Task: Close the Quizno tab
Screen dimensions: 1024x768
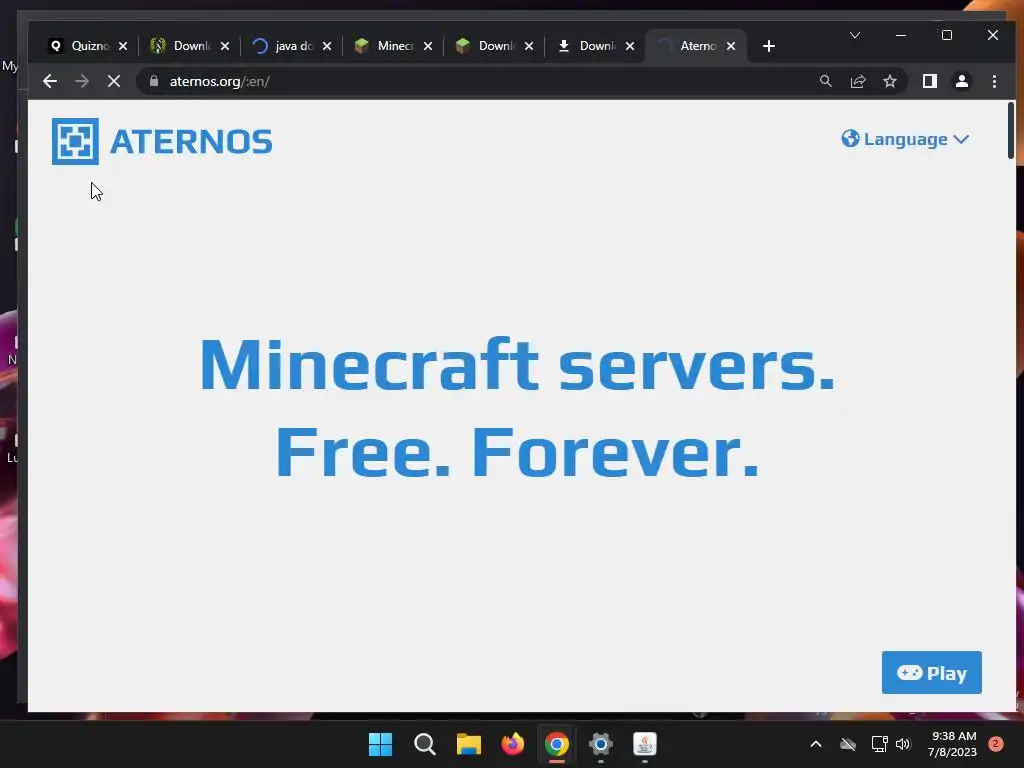Action: (123, 46)
